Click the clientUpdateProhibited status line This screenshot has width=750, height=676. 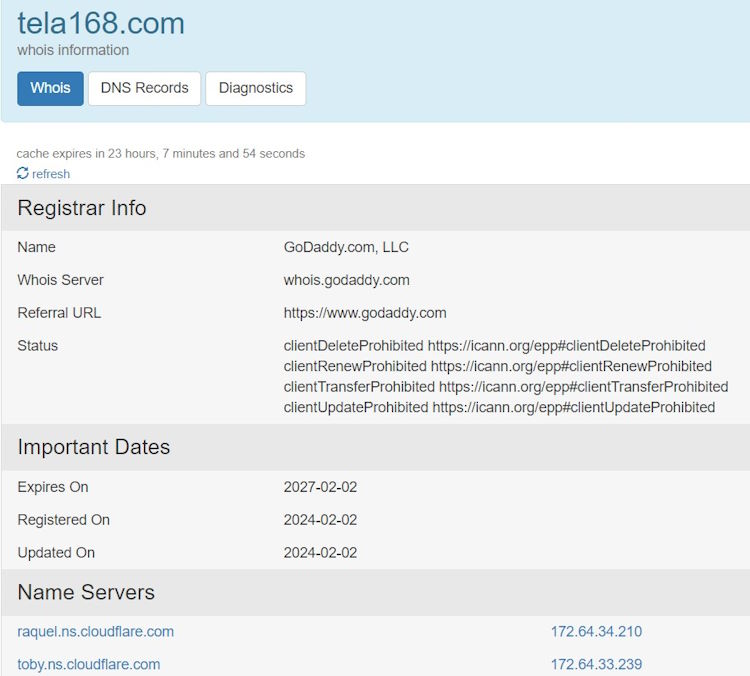pyautogui.click(x=499, y=407)
